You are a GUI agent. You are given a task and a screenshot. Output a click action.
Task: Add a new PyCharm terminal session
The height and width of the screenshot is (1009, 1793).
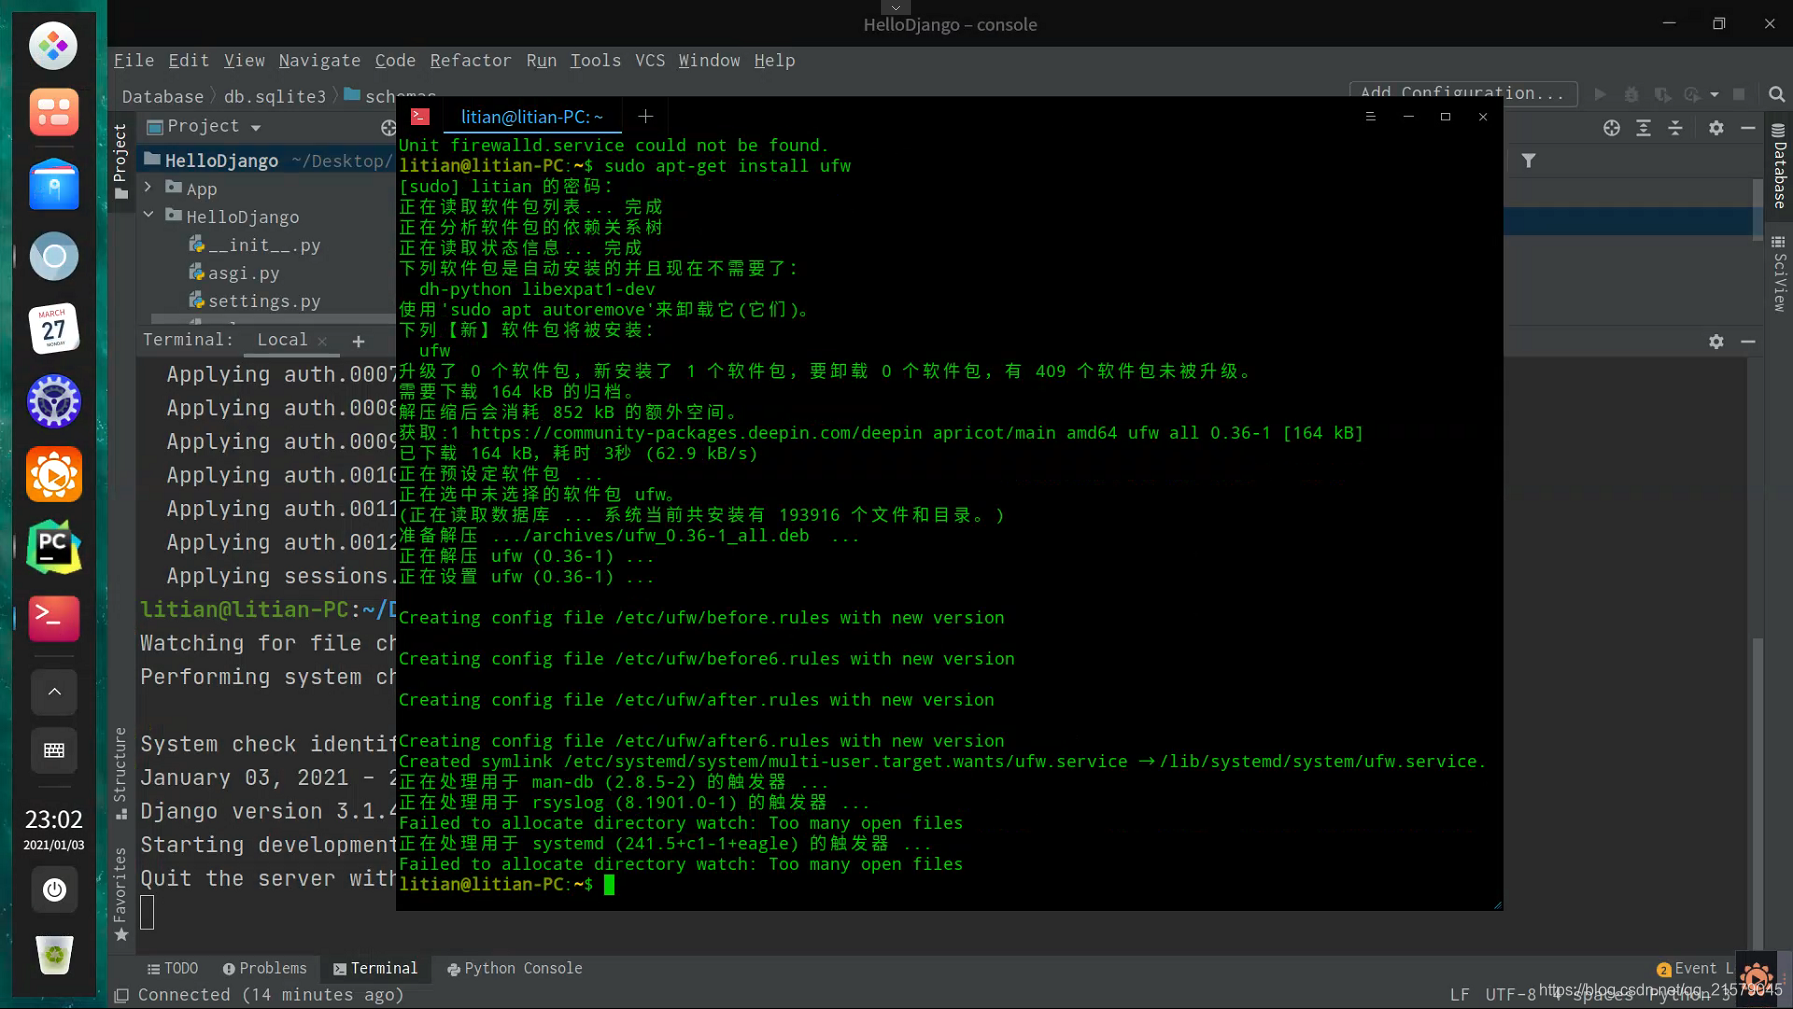pos(358,341)
